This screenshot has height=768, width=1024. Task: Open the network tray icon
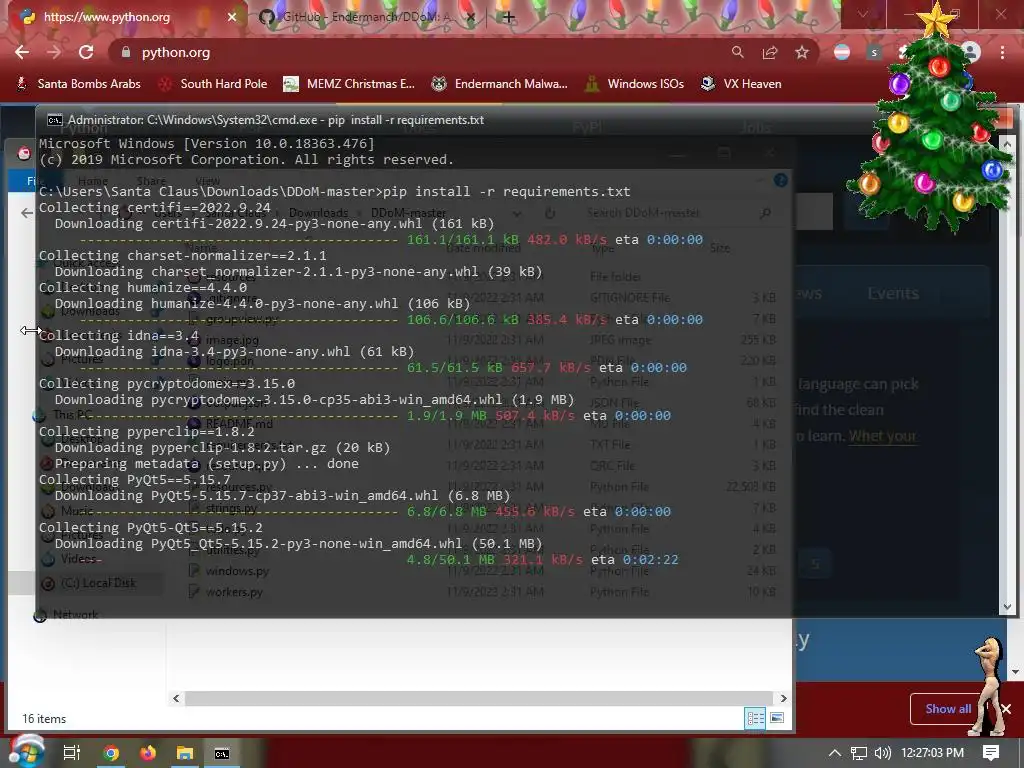pyautogui.click(x=859, y=753)
